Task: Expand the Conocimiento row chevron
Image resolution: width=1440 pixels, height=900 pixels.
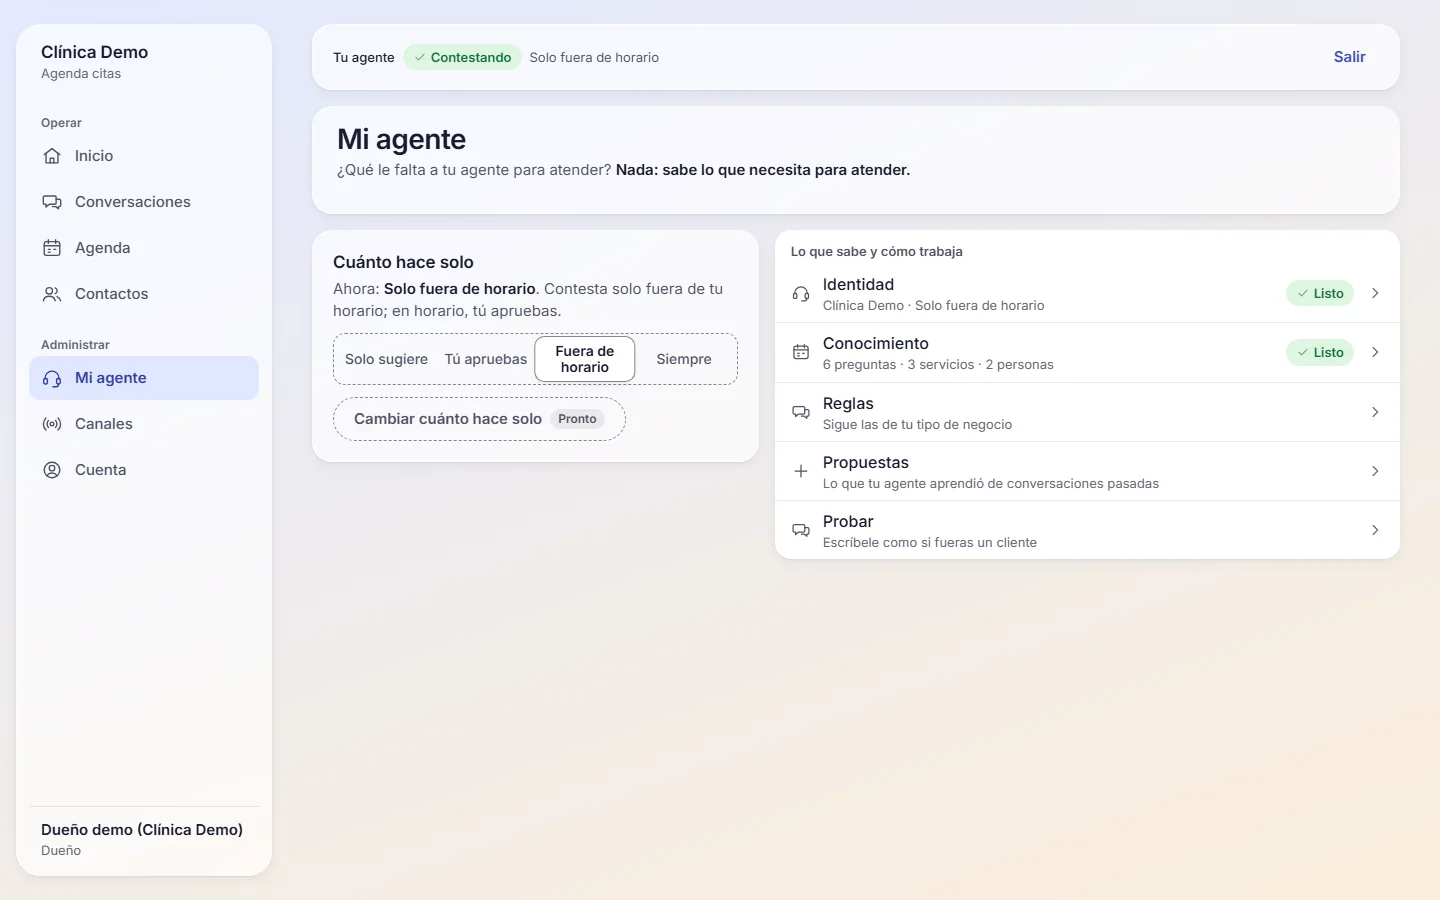Action: (x=1375, y=353)
